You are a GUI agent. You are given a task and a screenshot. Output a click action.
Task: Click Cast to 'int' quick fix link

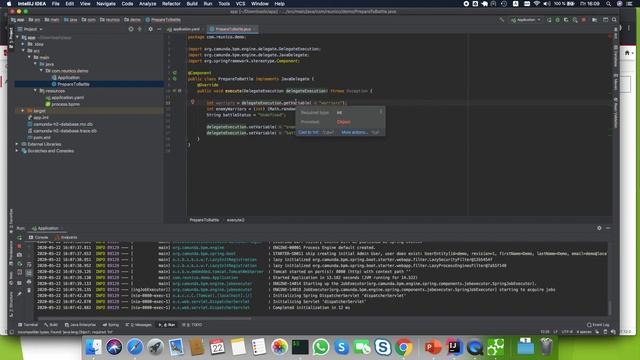pos(308,132)
